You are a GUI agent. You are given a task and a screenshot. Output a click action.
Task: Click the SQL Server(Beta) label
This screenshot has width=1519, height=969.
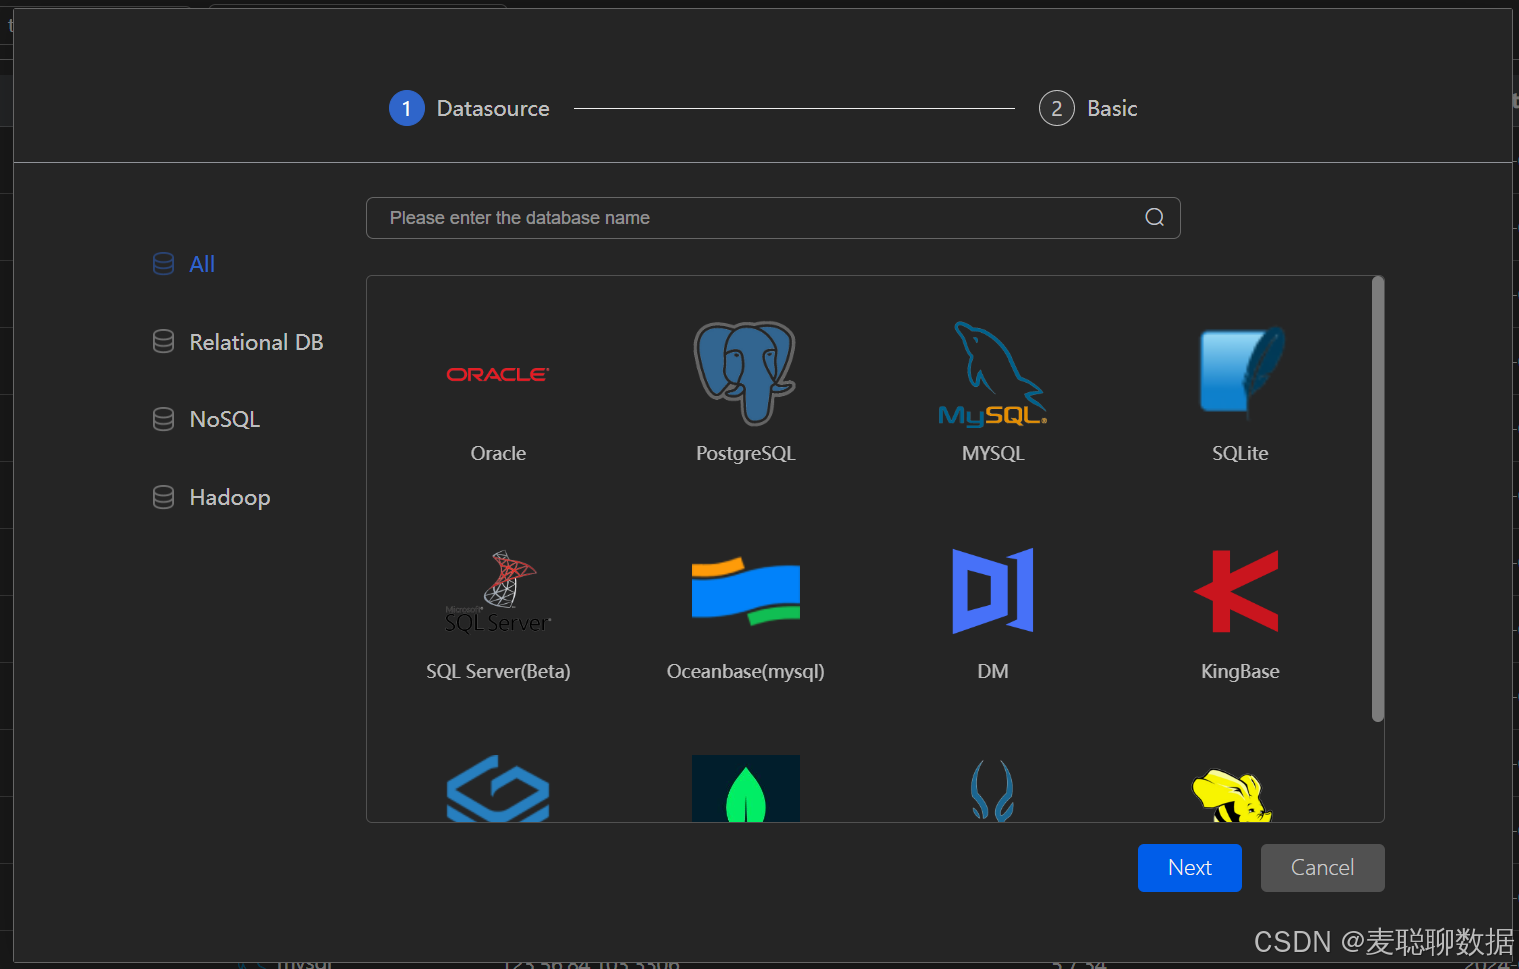click(498, 671)
